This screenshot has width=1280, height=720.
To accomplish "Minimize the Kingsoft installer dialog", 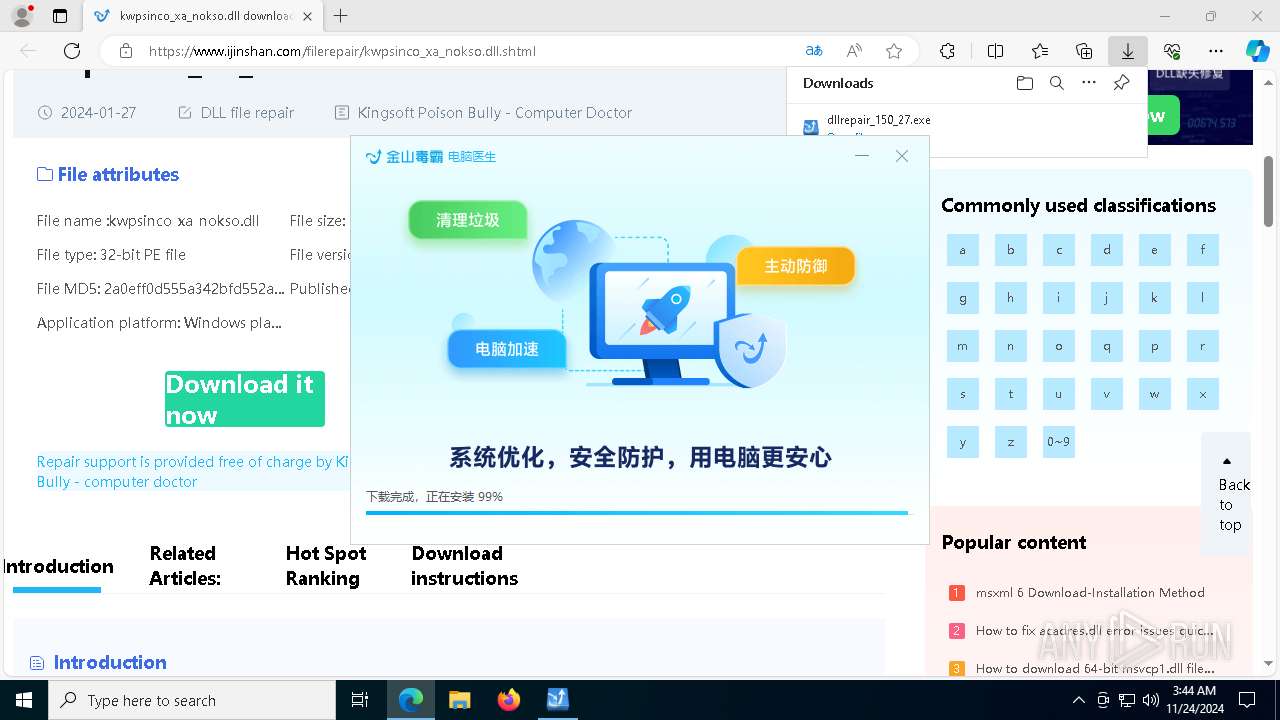I will [862, 156].
